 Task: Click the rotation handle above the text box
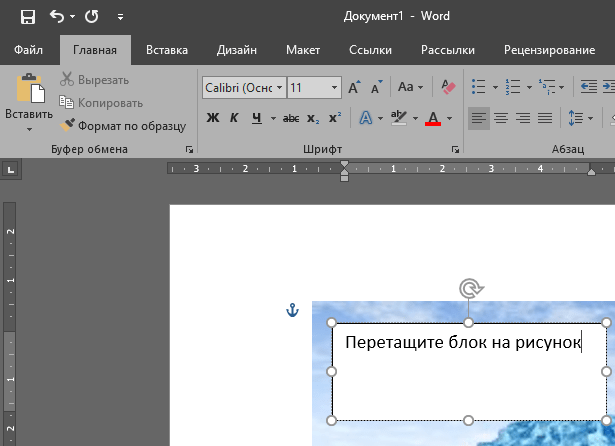pyautogui.click(x=469, y=289)
